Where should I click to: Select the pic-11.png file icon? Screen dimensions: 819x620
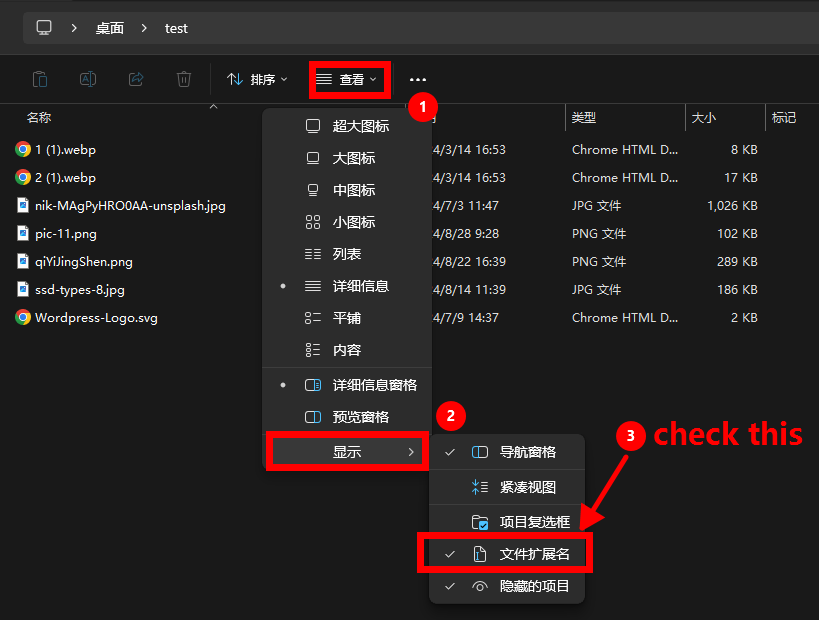click(x=23, y=234)
